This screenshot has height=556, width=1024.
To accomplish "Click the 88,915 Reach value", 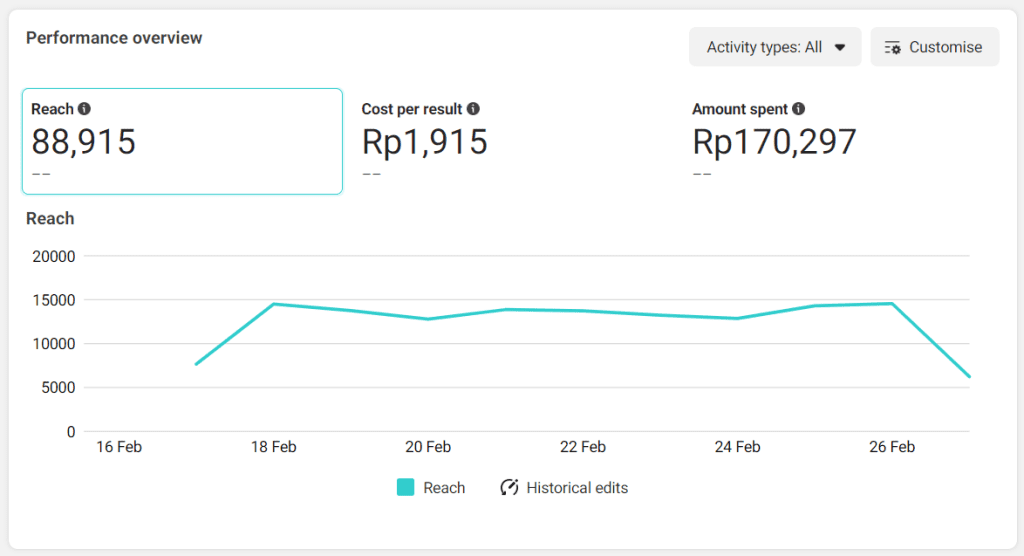I will [84, 142].
